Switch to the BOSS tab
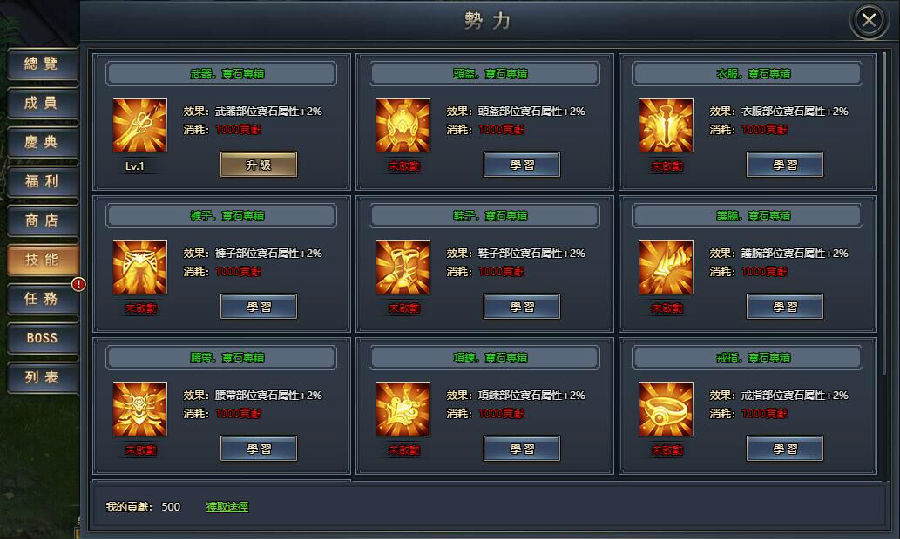 (x=42, y=338)
